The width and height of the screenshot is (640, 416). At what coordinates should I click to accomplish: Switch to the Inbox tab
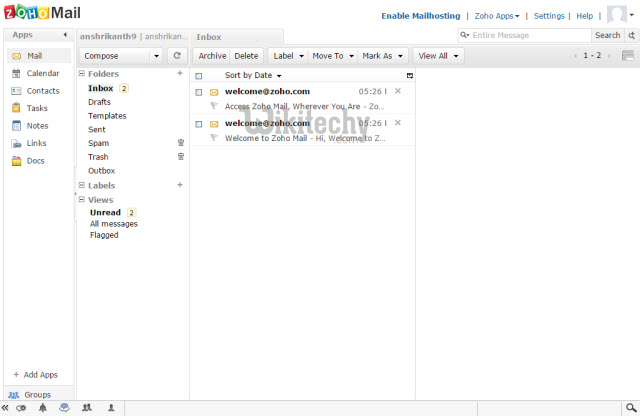(237, 37)
